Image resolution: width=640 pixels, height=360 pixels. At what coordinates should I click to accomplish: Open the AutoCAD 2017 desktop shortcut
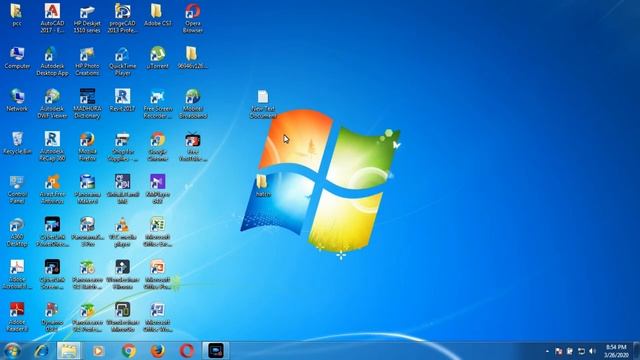tap(52, 18)
